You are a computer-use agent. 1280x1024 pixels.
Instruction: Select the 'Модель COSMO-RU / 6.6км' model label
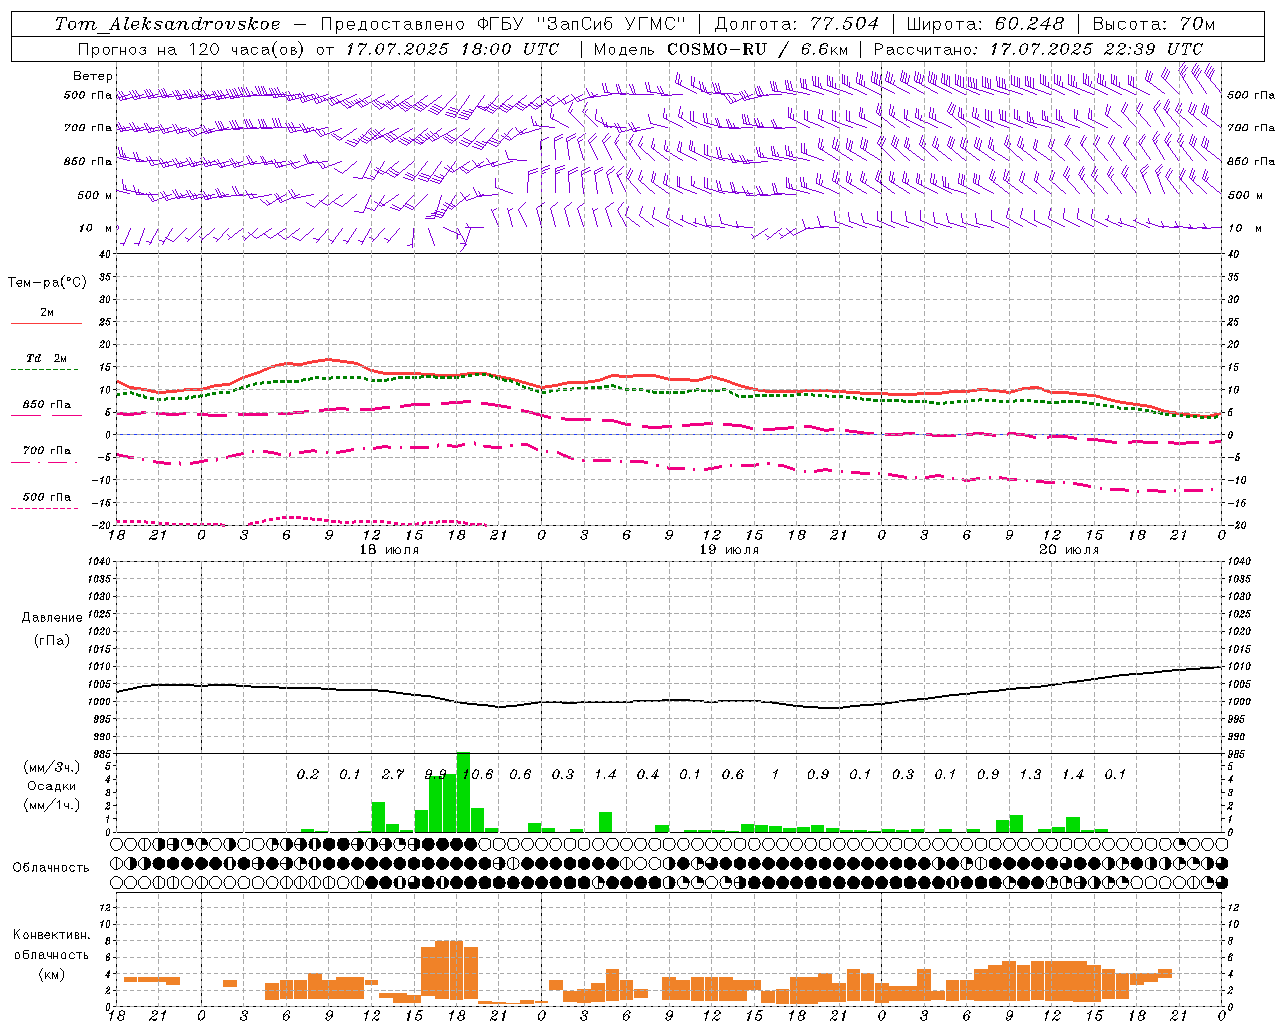721,49
